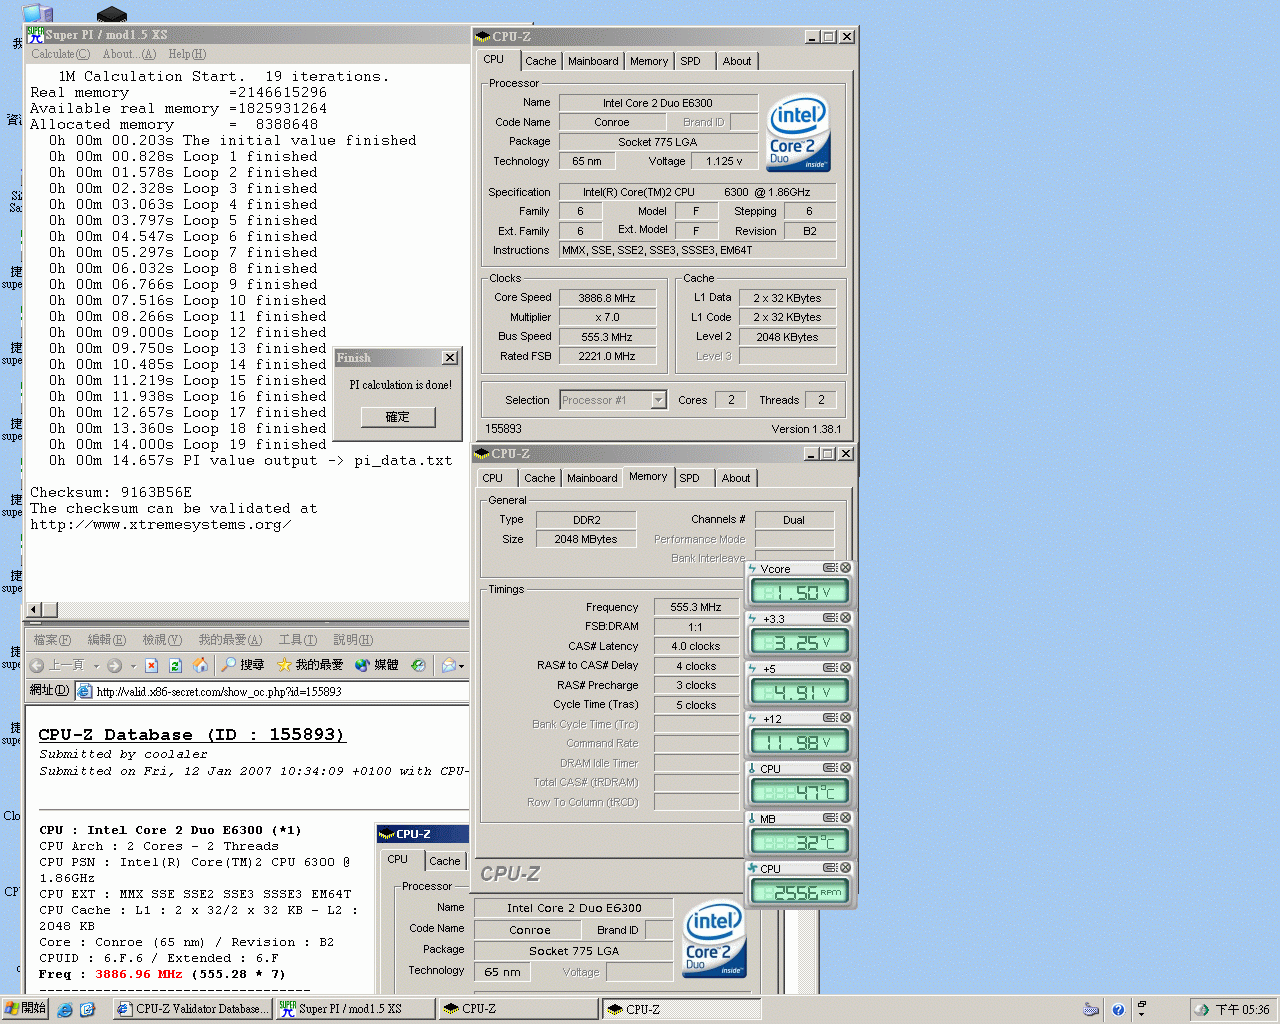This screenshot has width=1280, height=1024.
Task: Click the CAS# Latency value 4.0 clocks
Action: (696, 646)
